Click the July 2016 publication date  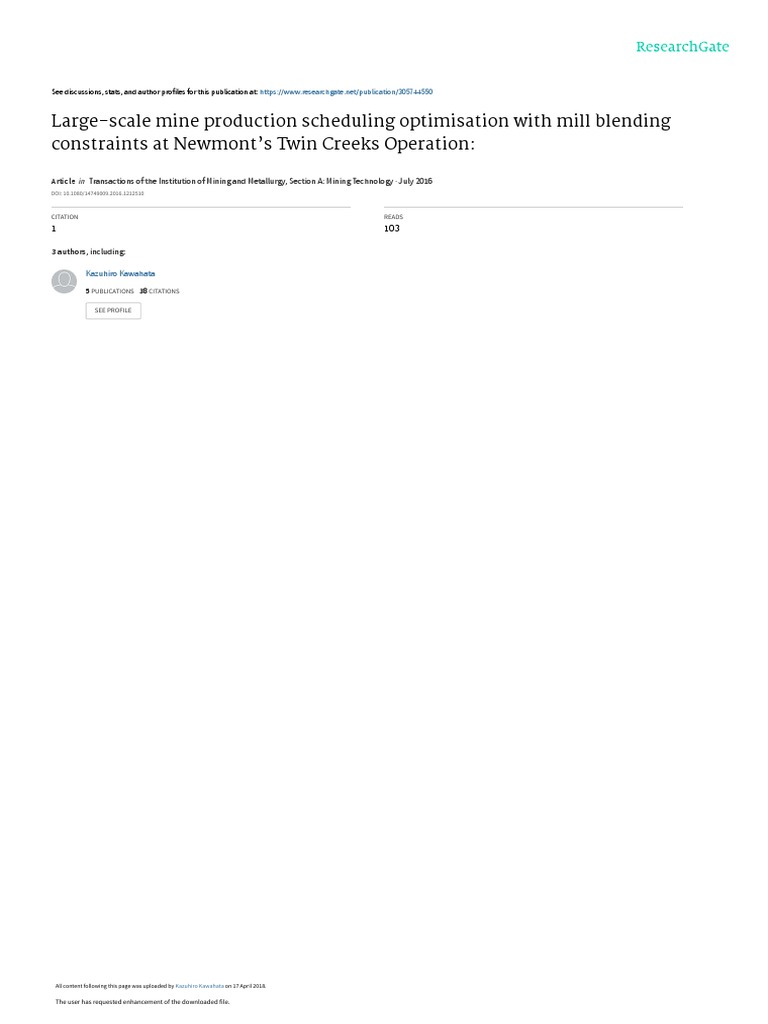click(415, 181)
